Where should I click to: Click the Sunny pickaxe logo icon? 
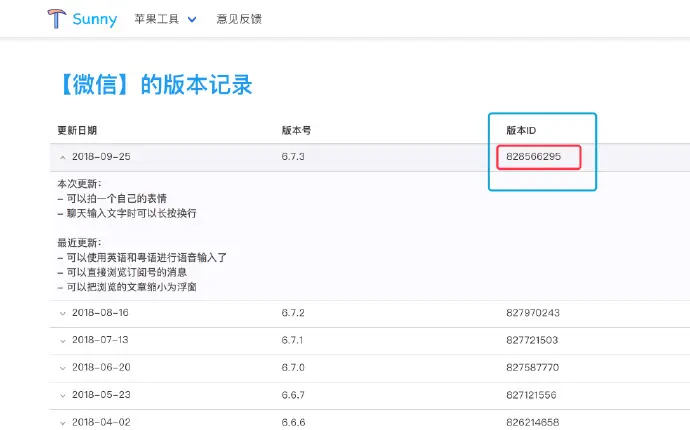tap(57, 18)
